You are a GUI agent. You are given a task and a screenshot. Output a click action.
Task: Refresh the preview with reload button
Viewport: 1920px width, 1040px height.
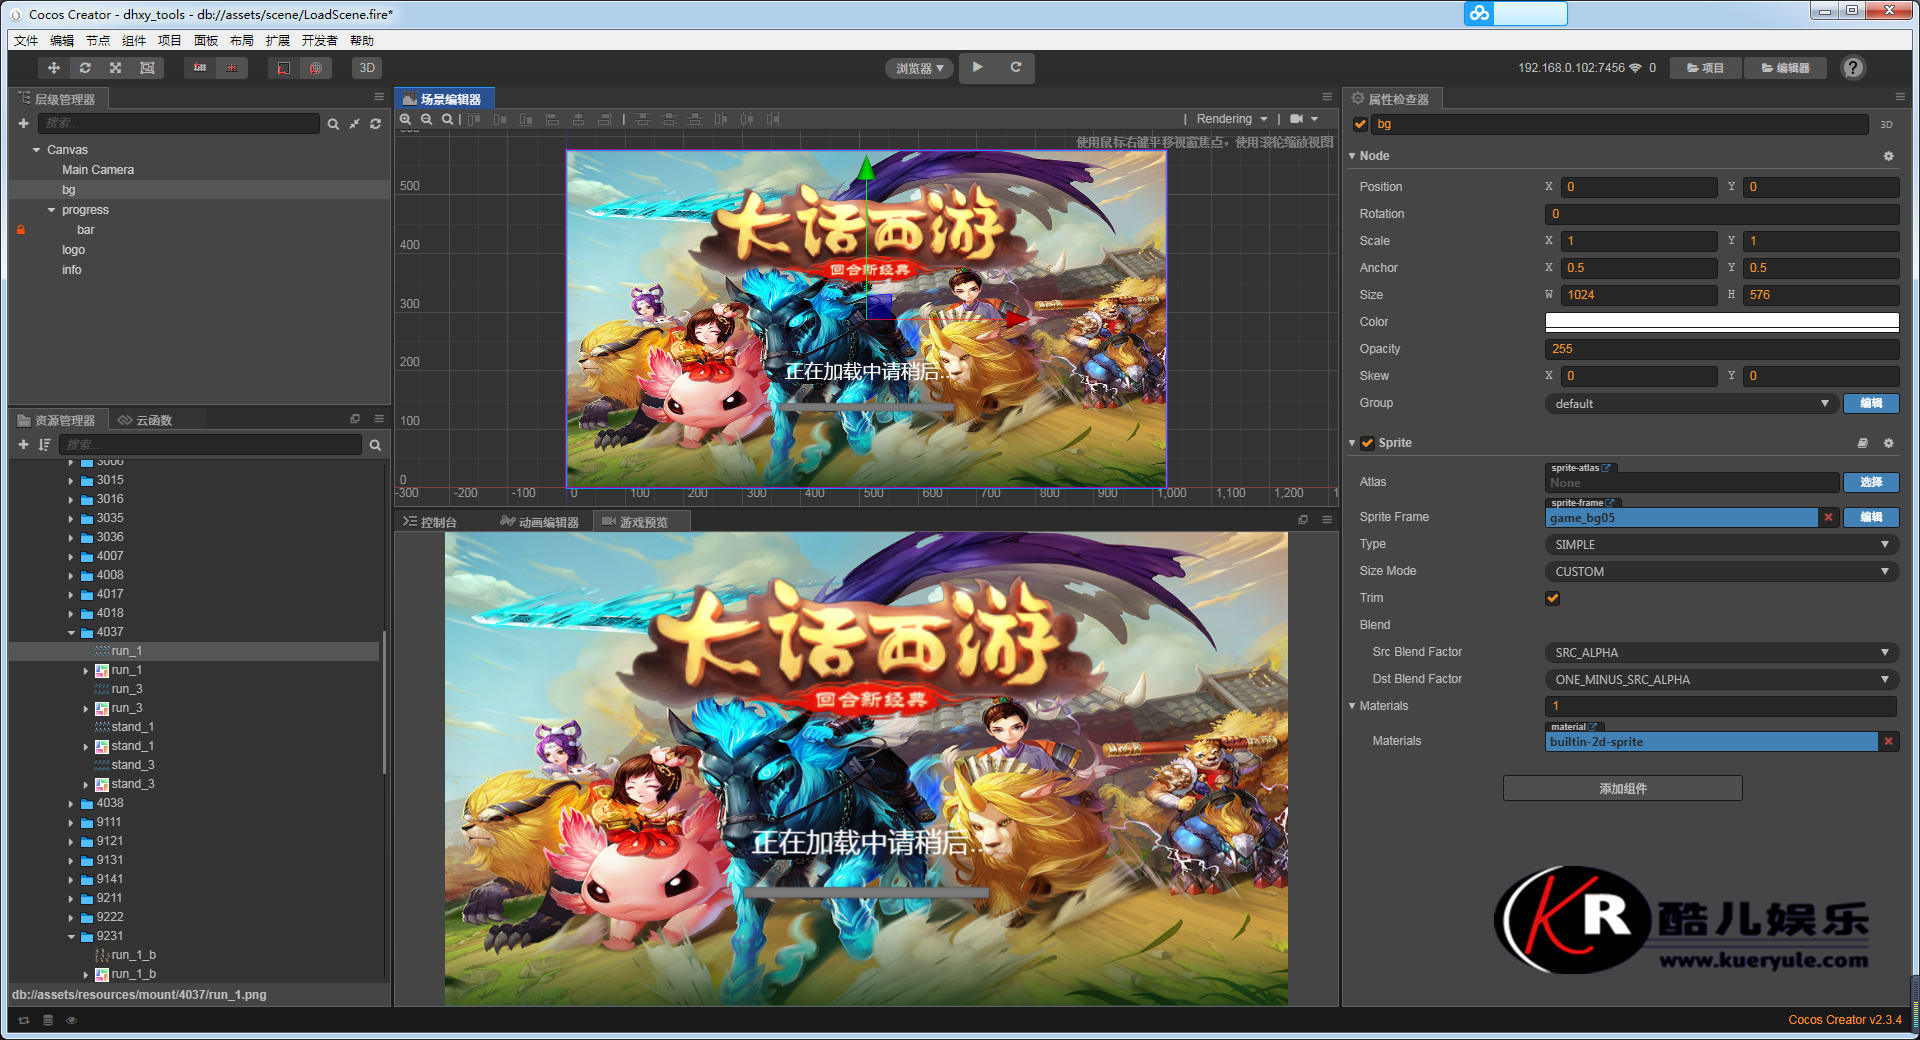click(x=1016, y=67)
